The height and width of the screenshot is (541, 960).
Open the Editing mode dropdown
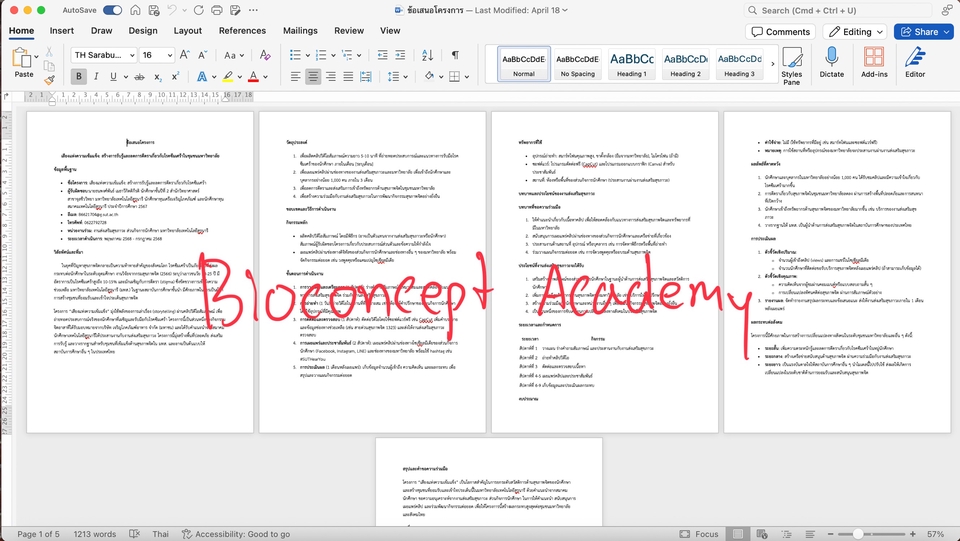tap(856, 32)
